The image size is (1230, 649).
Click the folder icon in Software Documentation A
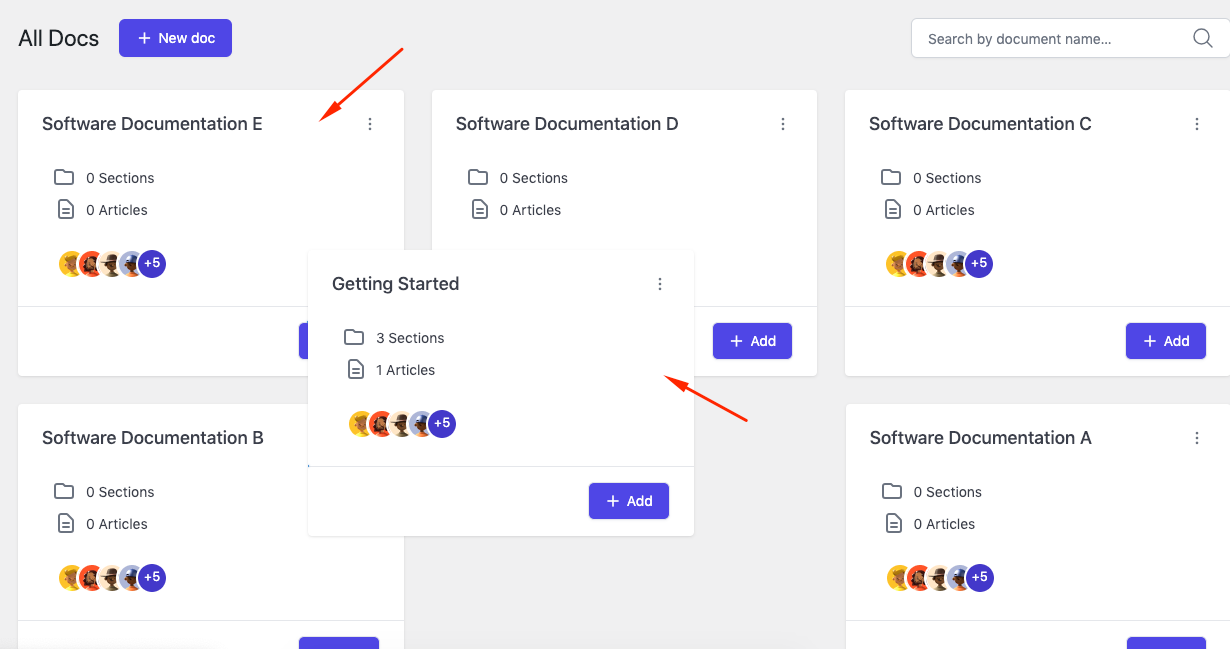point(892,491)
